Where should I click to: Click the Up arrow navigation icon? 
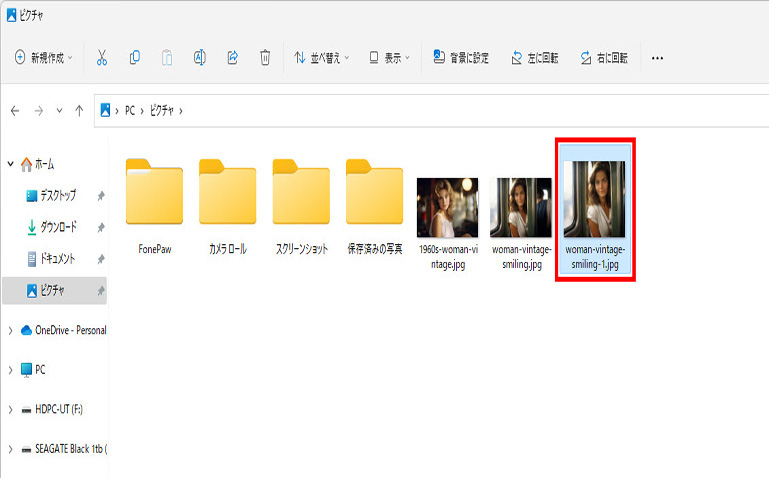pyautogui.click(x=79, y=110)
